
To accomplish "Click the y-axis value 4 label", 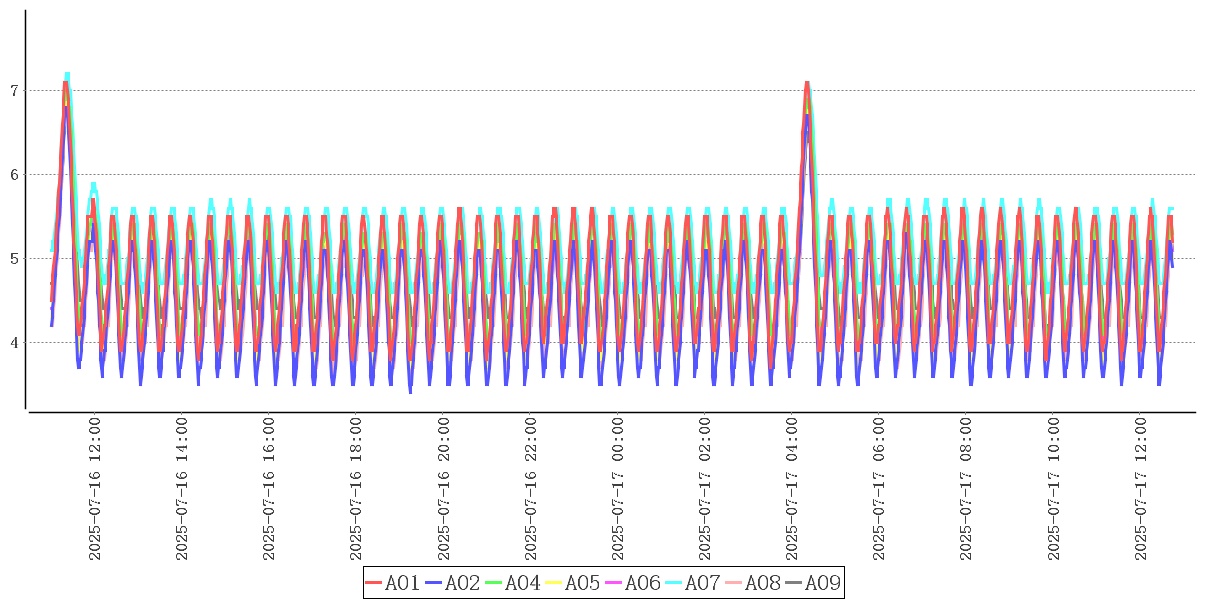I will coord(12,343).
